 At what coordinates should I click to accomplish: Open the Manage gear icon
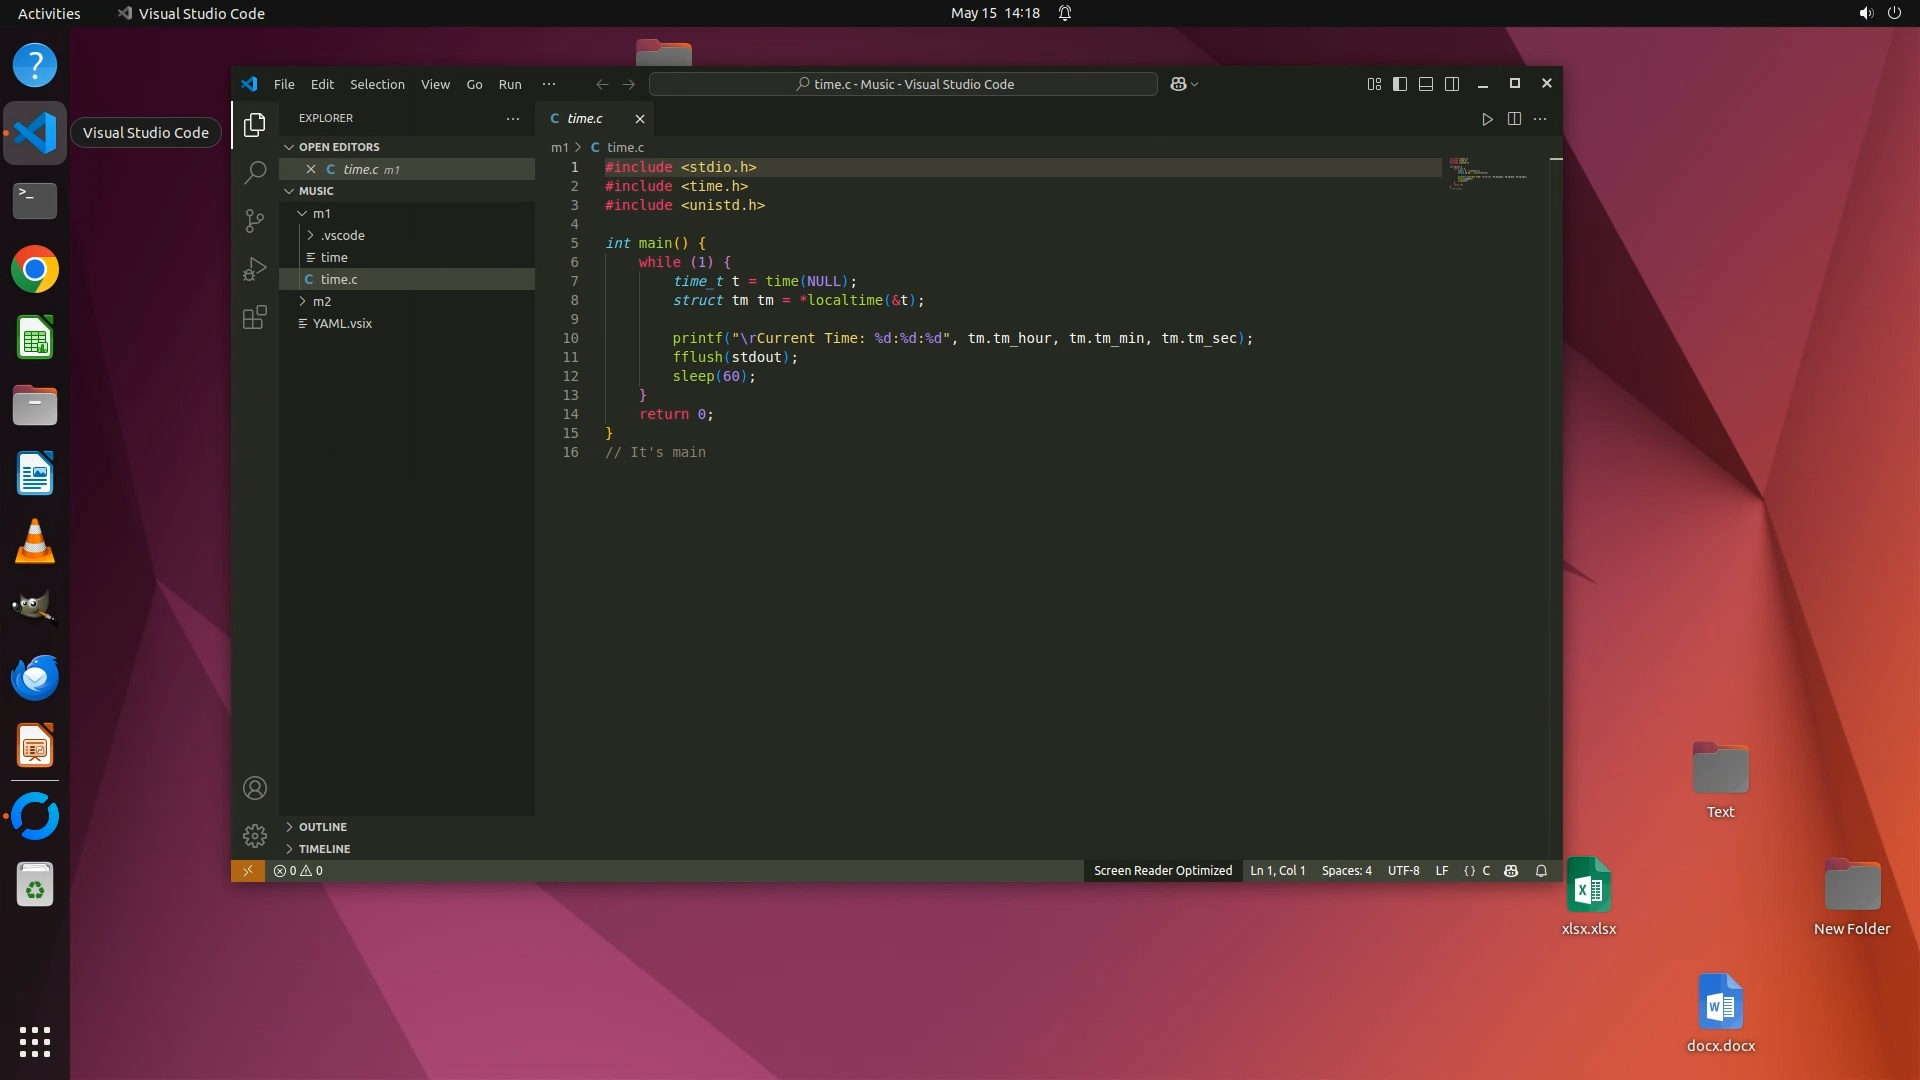255,835
